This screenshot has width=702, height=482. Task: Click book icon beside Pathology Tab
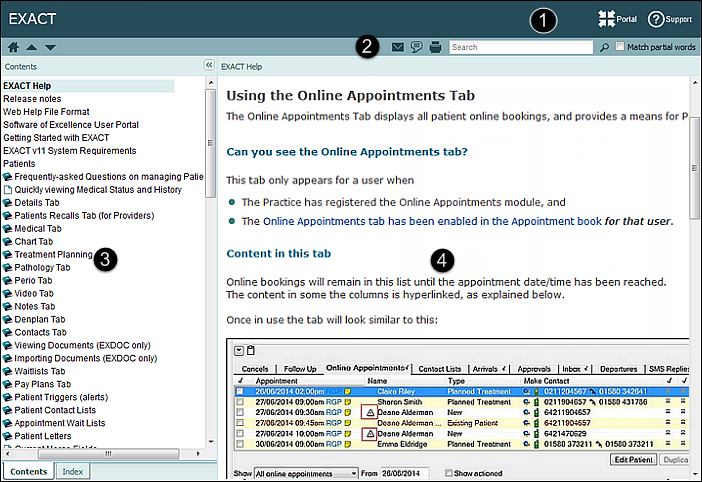coord(8,268)
